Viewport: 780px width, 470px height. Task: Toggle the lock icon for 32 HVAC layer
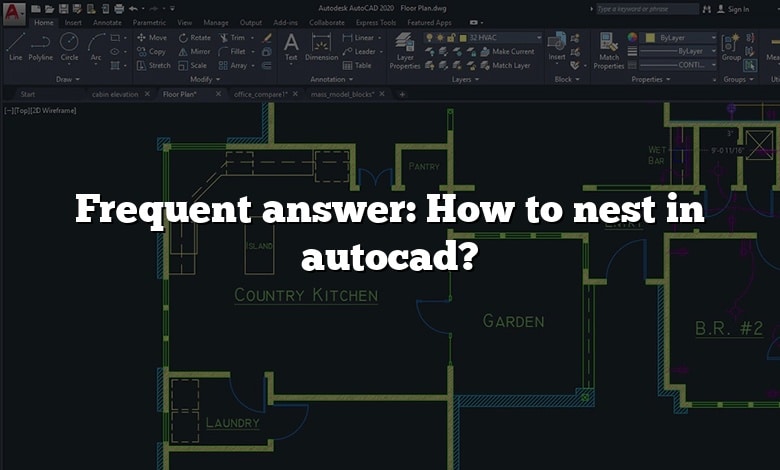(451, 37)
